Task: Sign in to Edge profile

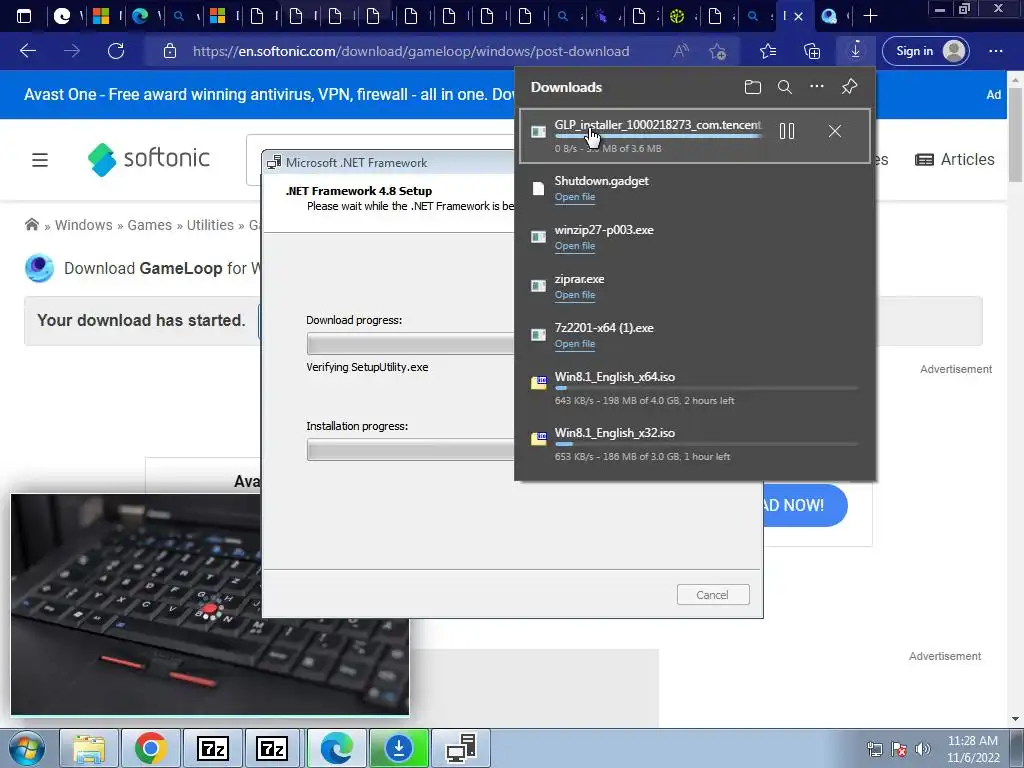Action: point(925,51)
